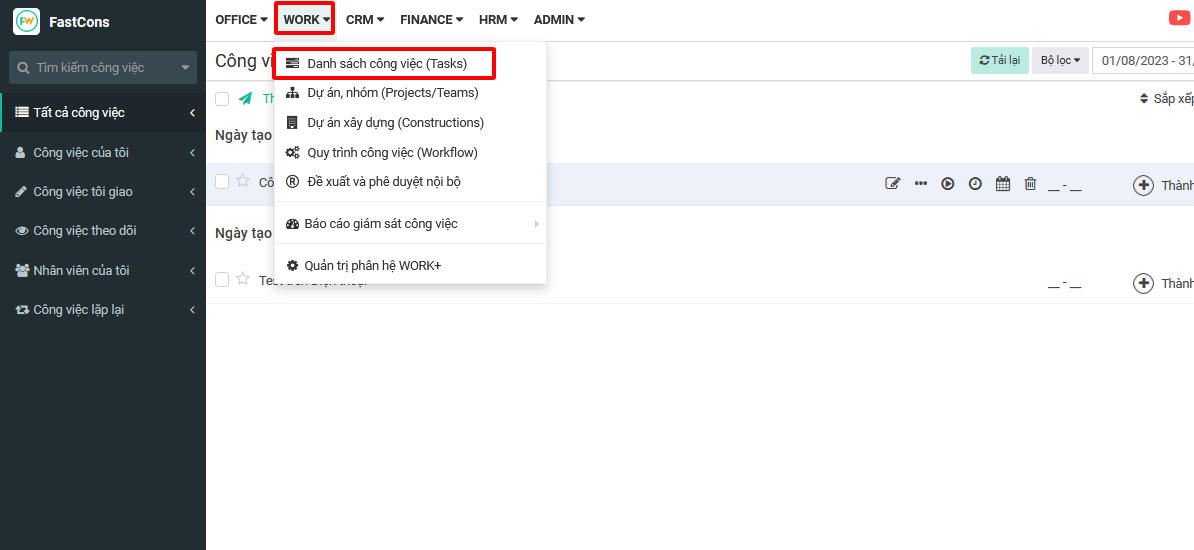Delete task with trash icon
Image resolution: width=1194 pixels, height=550 pixels.
[1030, 183]
